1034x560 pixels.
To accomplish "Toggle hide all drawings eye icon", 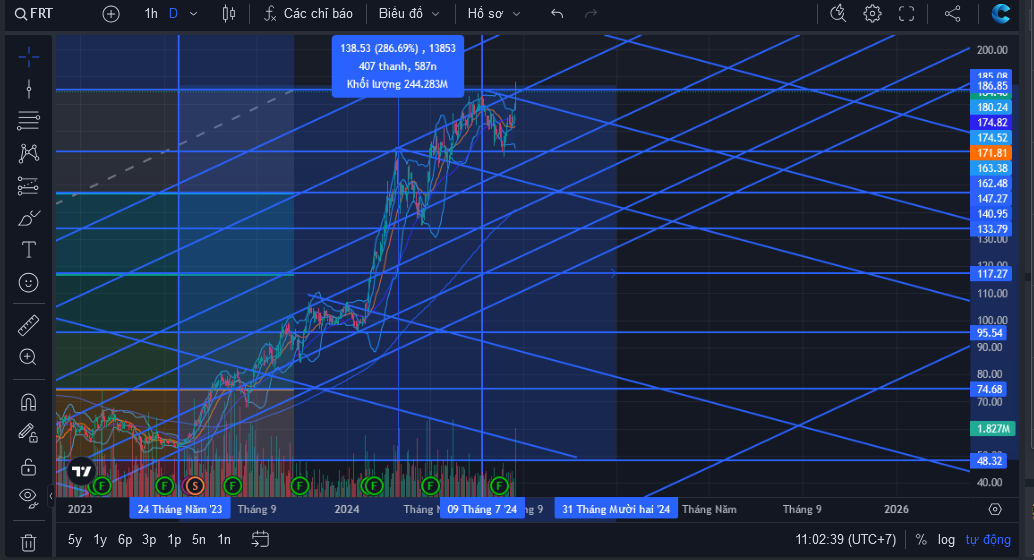I will pos(28,497).
